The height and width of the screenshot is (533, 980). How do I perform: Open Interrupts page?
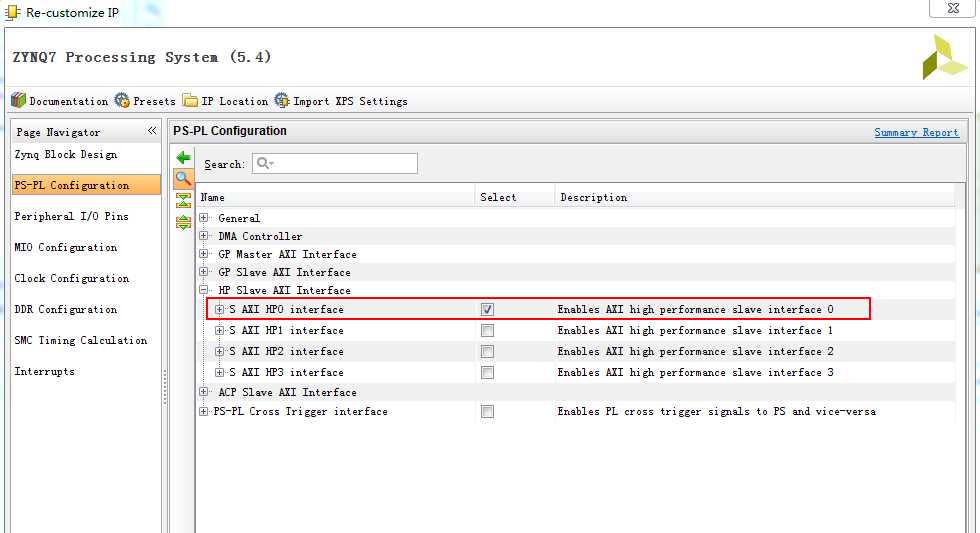[44, 371]
